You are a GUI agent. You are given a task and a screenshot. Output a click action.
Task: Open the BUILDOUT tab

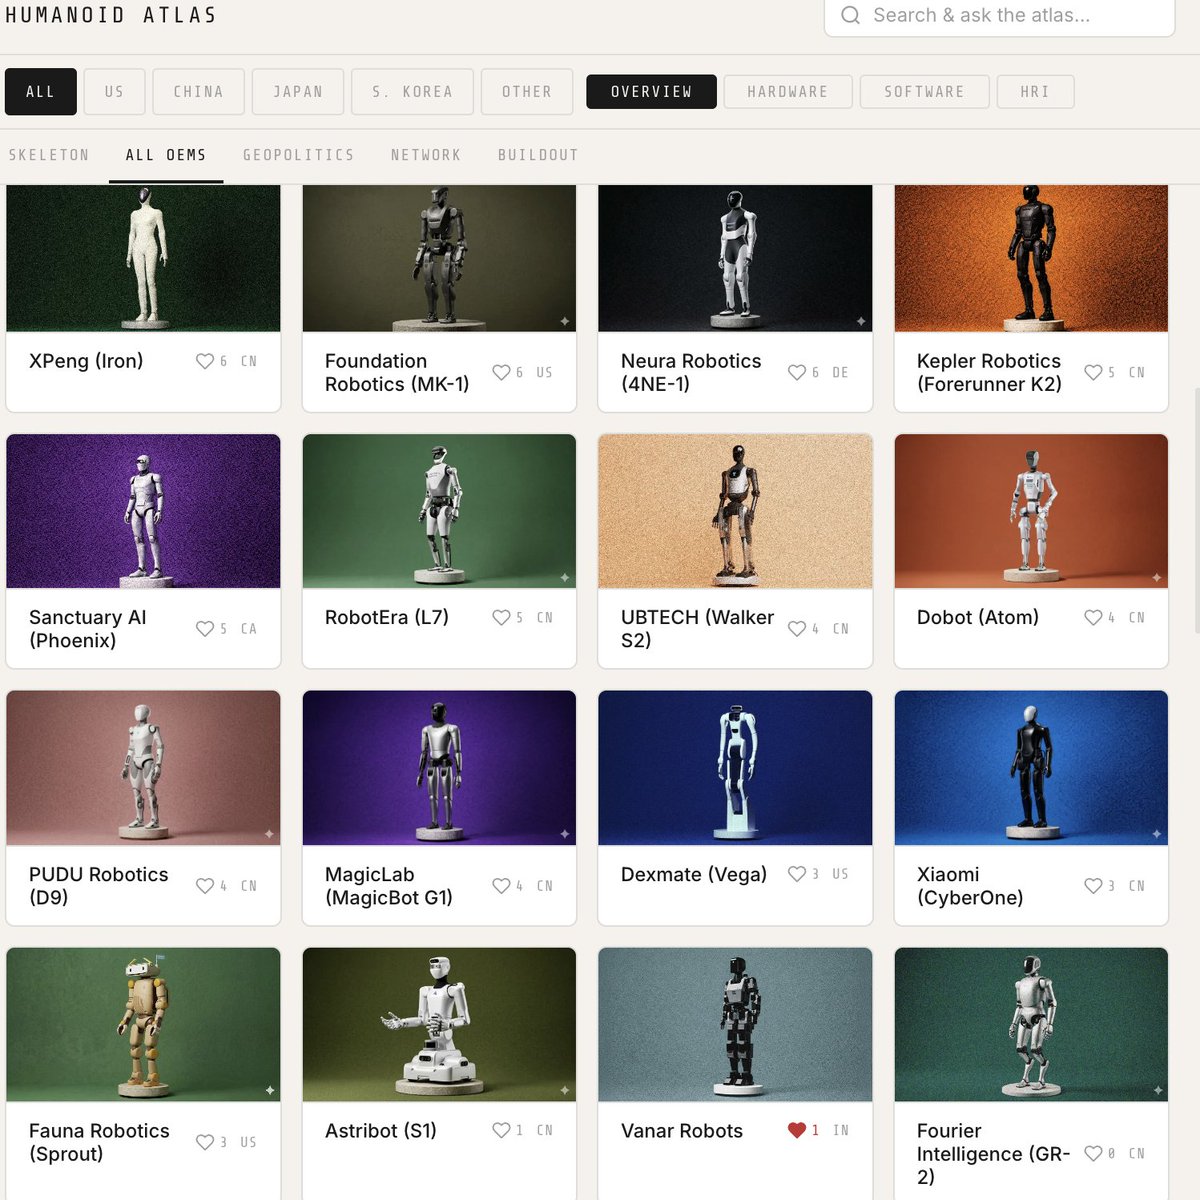click(x=538, y=155)
